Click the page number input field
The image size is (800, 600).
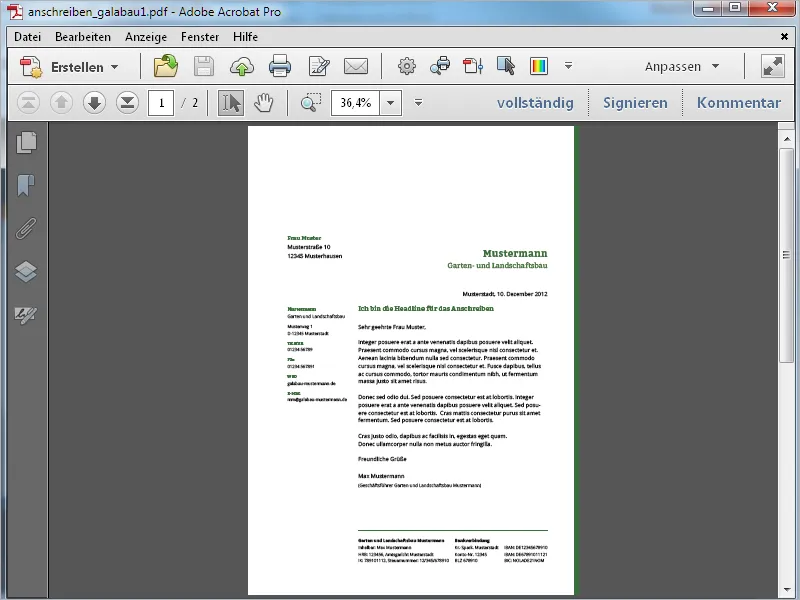coord(161,103)
